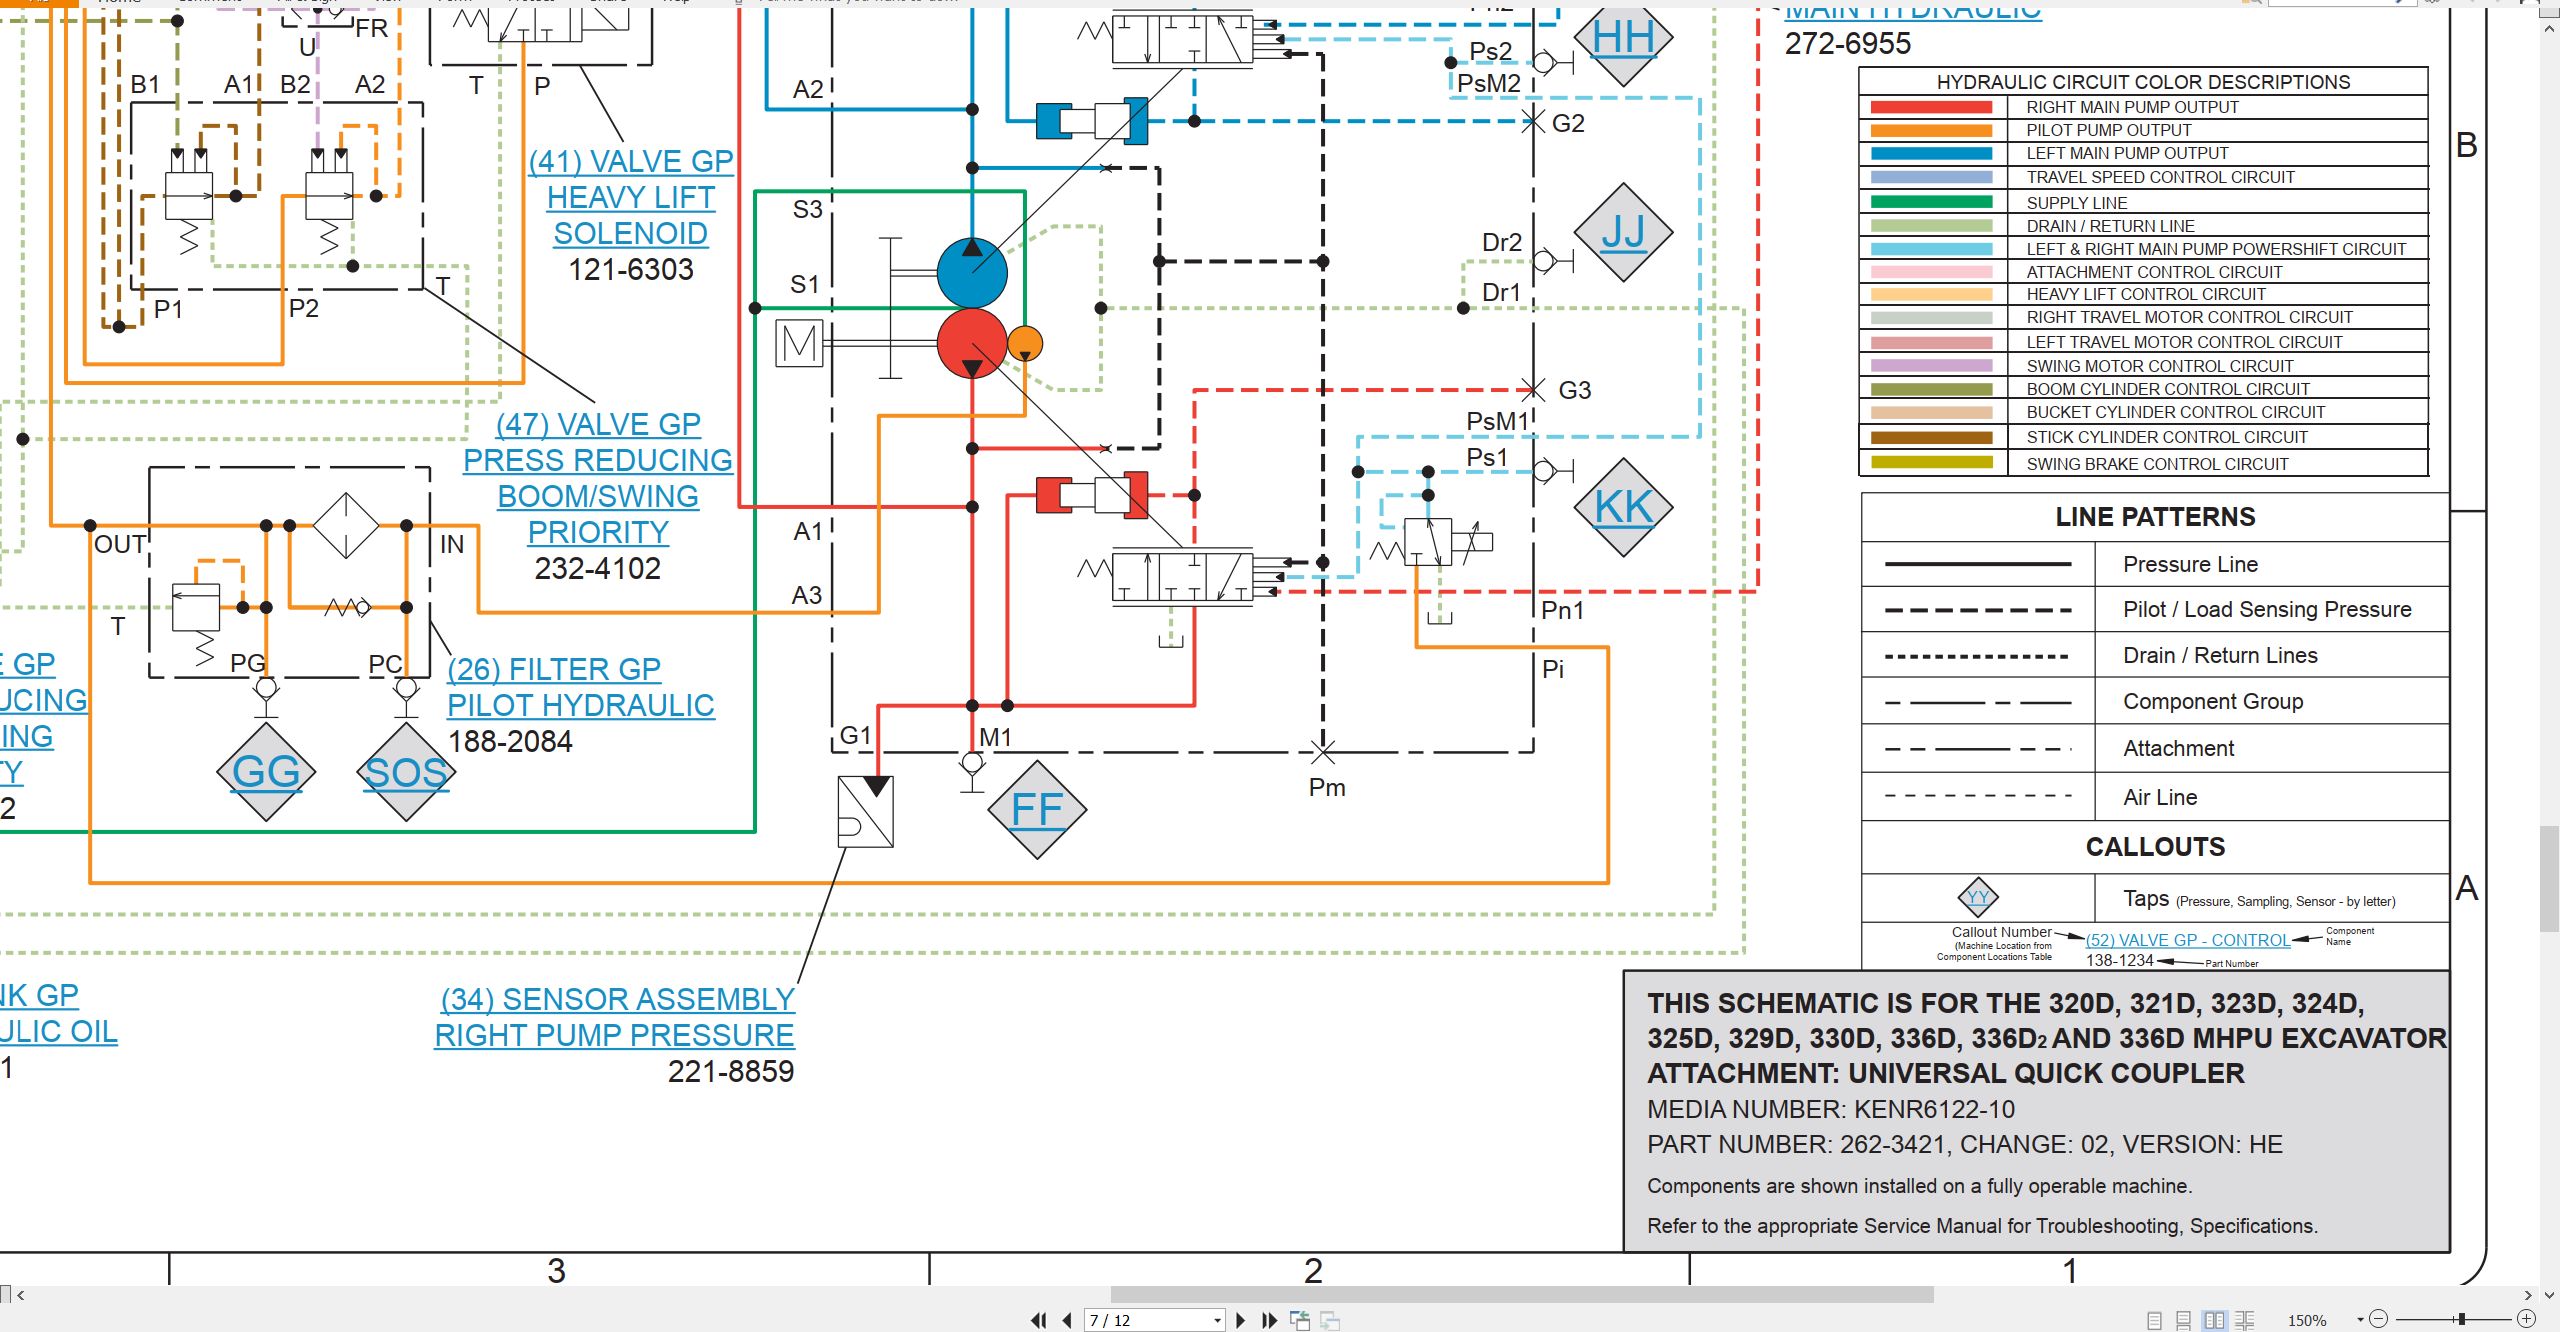Screen dimensions: 2560x1332
Task: Click the M motor symbol box
Action: 799,343
